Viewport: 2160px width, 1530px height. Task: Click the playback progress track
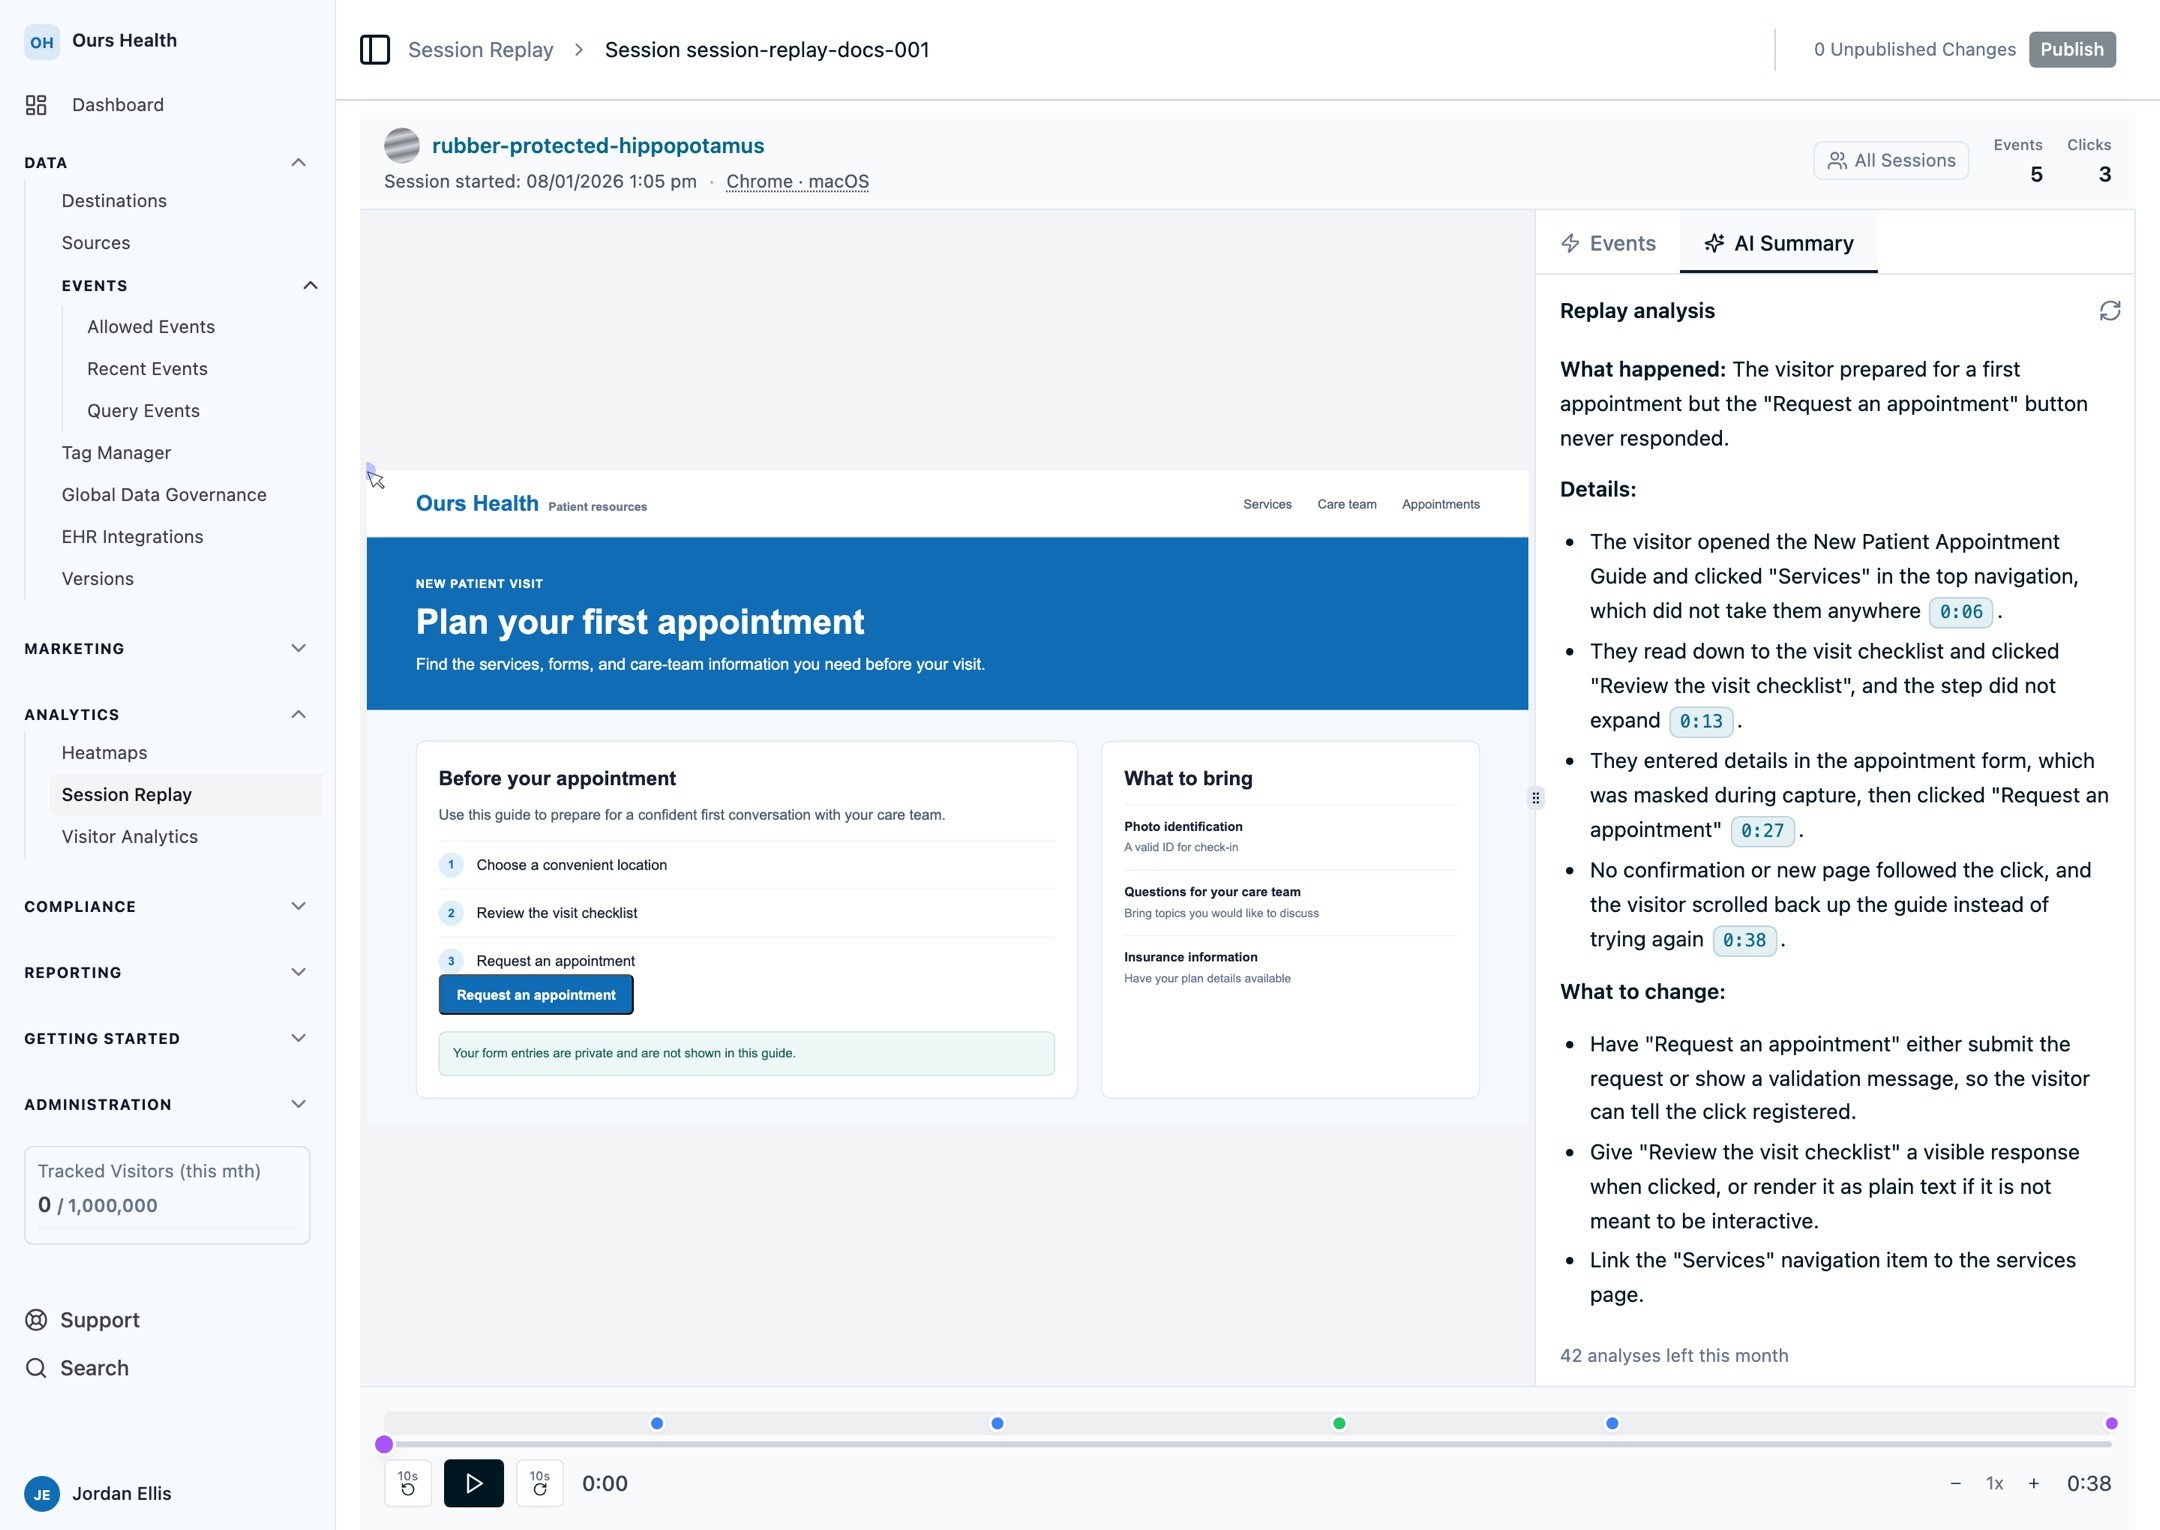point(1248,1444)
